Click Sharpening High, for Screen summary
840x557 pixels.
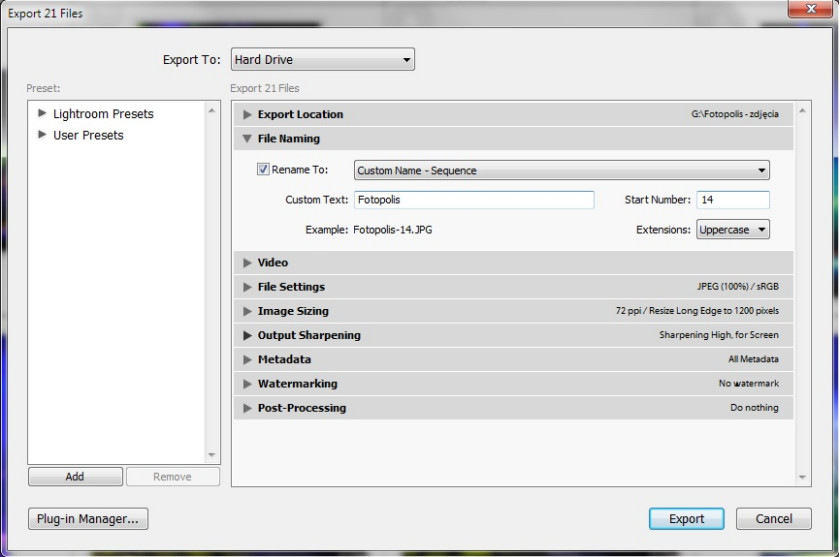tap(718, 335)
